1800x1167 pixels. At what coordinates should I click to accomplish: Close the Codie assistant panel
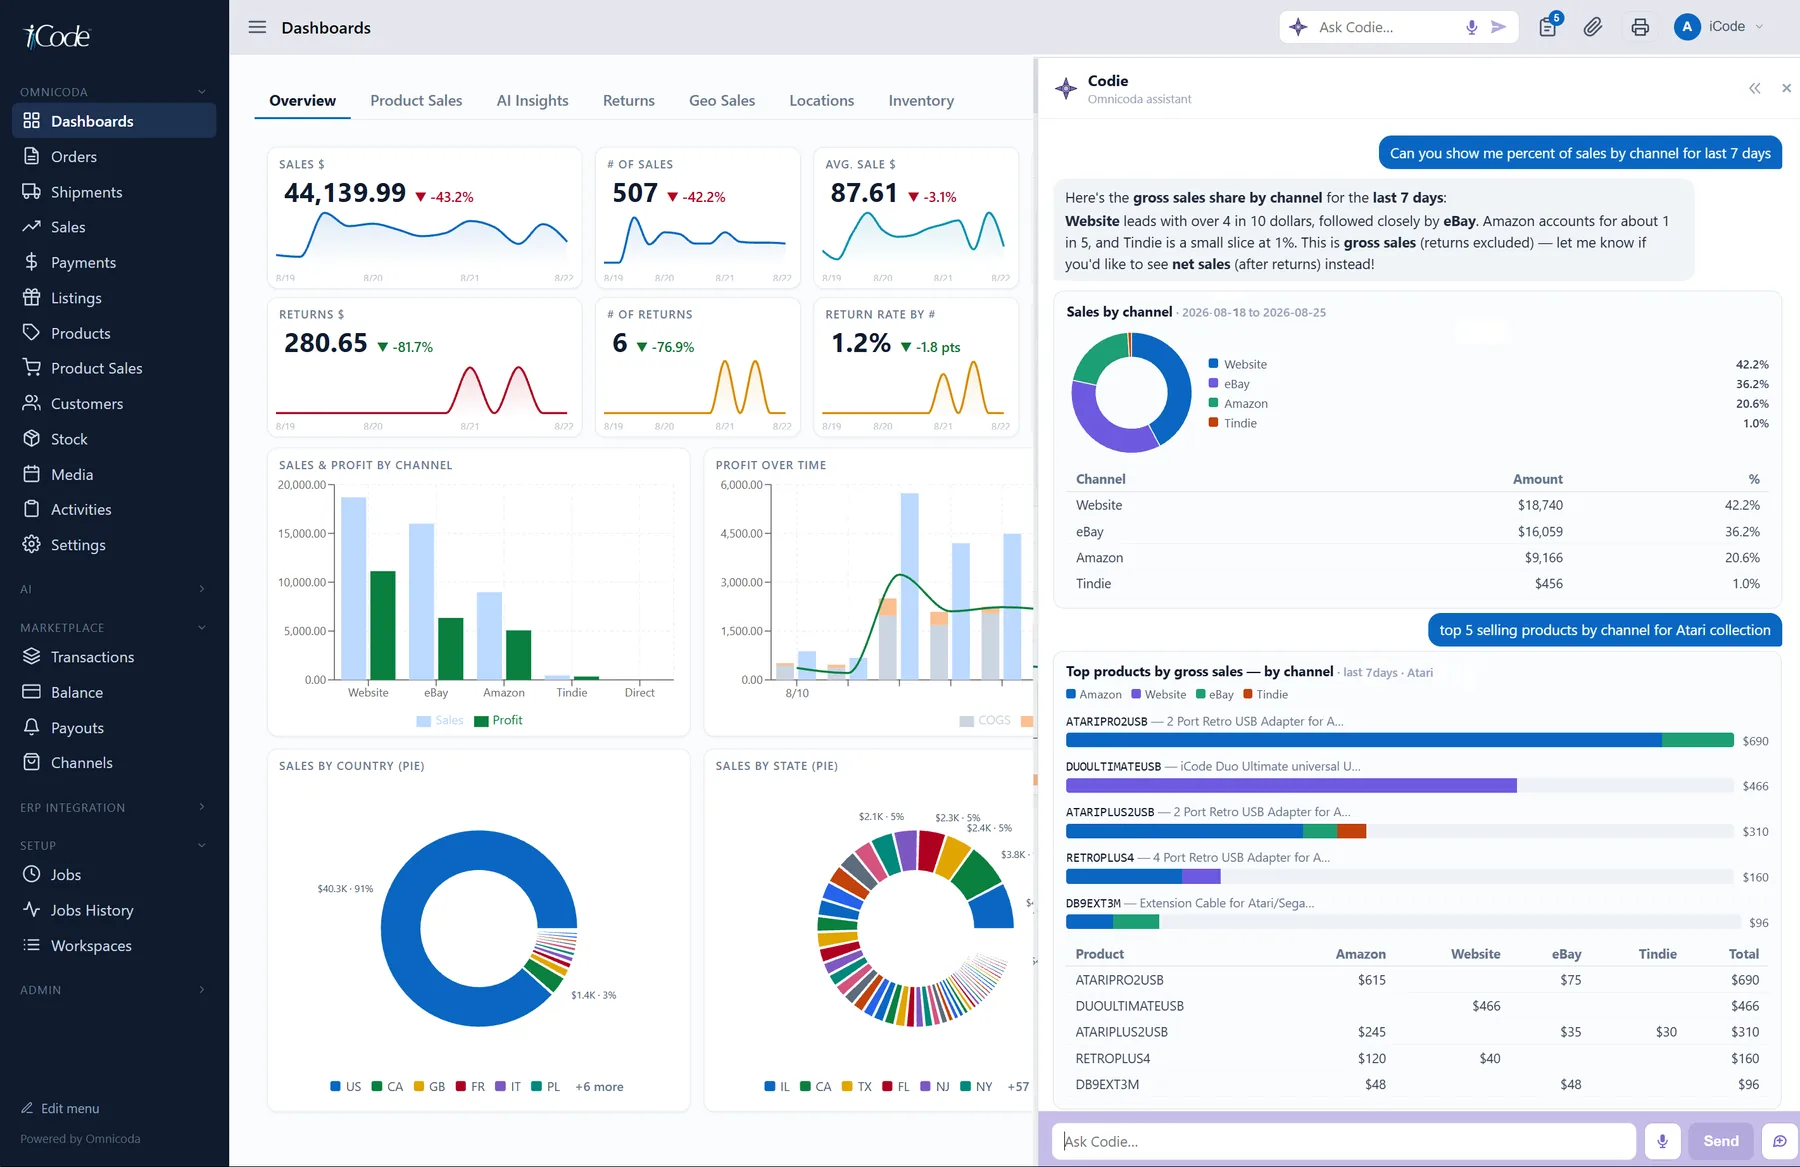(x=1786, y=88)
